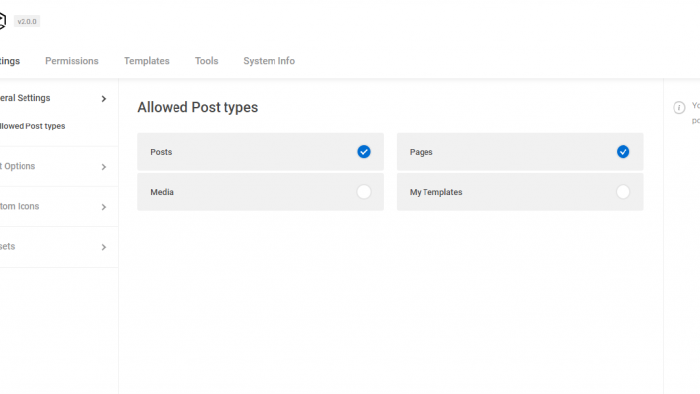Screen dimensions: 700x394
Task: Select the Options sidebar label
Action: pos(17,166)
